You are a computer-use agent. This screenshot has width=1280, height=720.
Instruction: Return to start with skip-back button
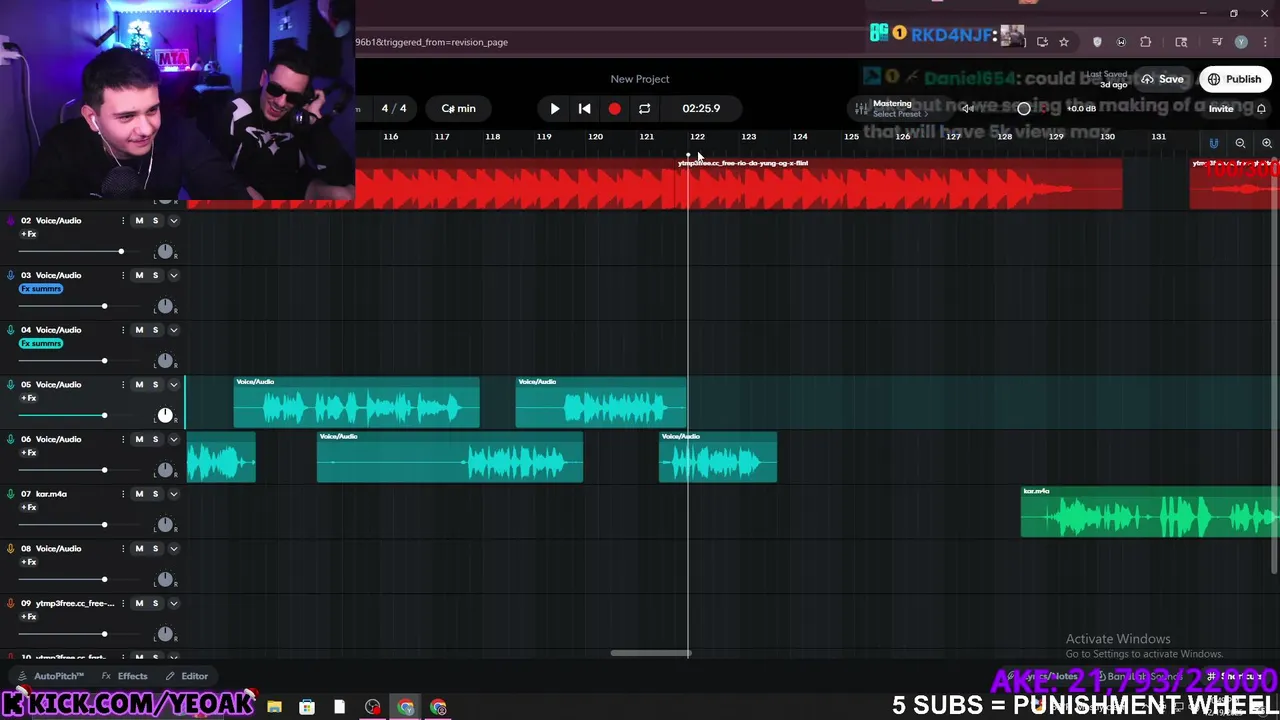(585, 108)
